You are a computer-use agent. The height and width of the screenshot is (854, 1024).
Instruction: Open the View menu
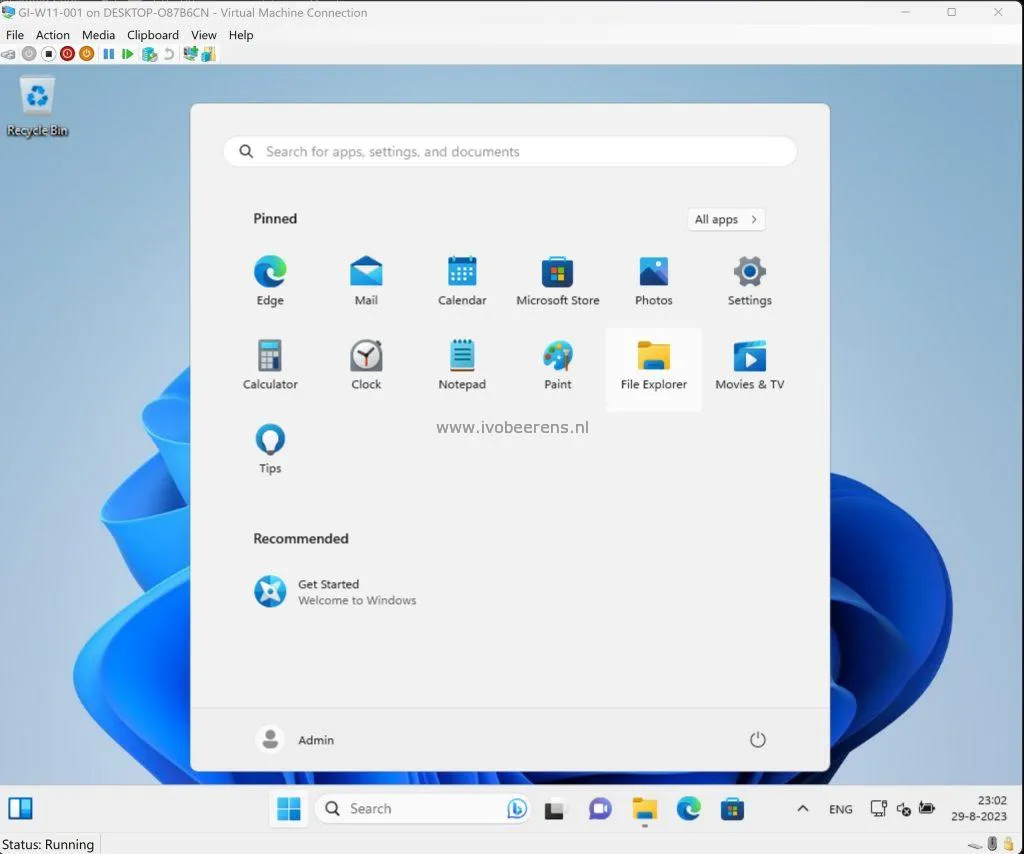pyautogui.click(x=203, y=35)
